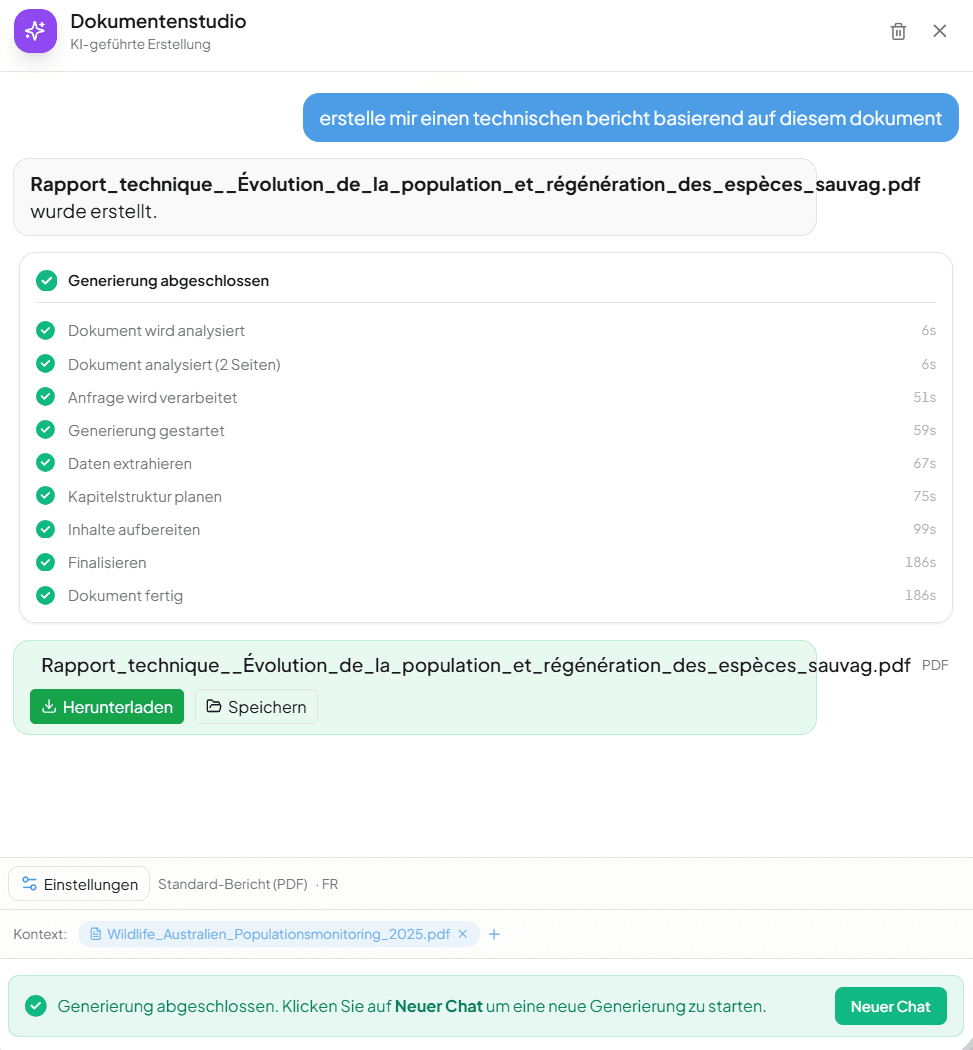Click the Standard-Bericht (PDF) format label
This screenshot has width=973, height=1050.
[232, 884]
